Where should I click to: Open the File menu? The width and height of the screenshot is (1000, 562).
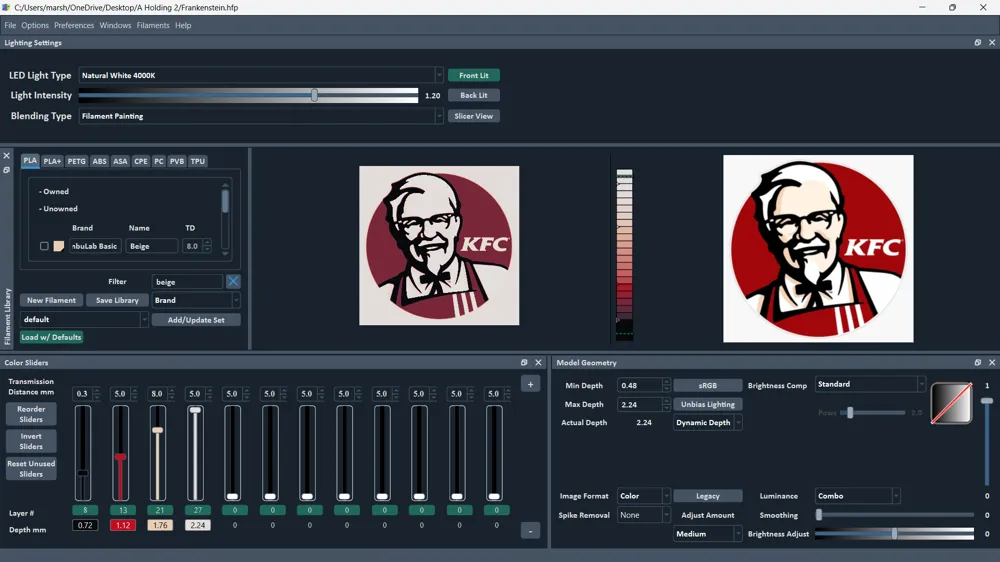pyautogui.click(x=10, y=26)
